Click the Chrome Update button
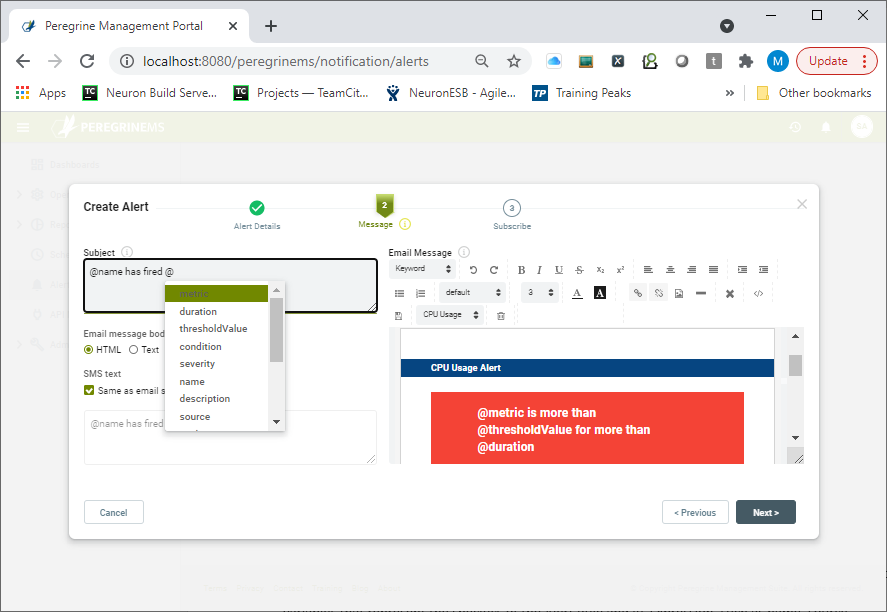 click(x=836, y=61)
